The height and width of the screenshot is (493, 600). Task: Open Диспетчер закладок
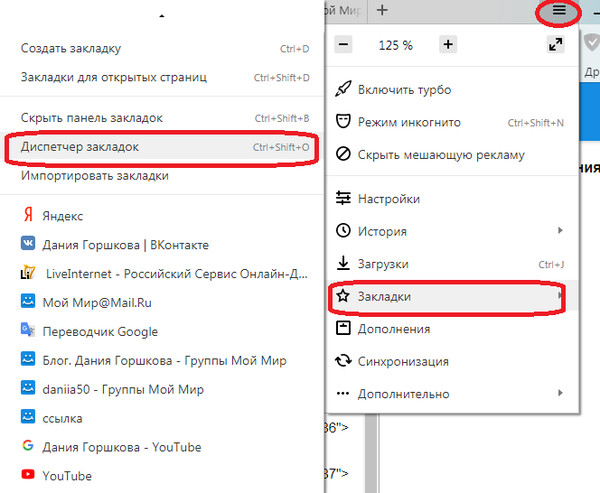pos(162,147)
